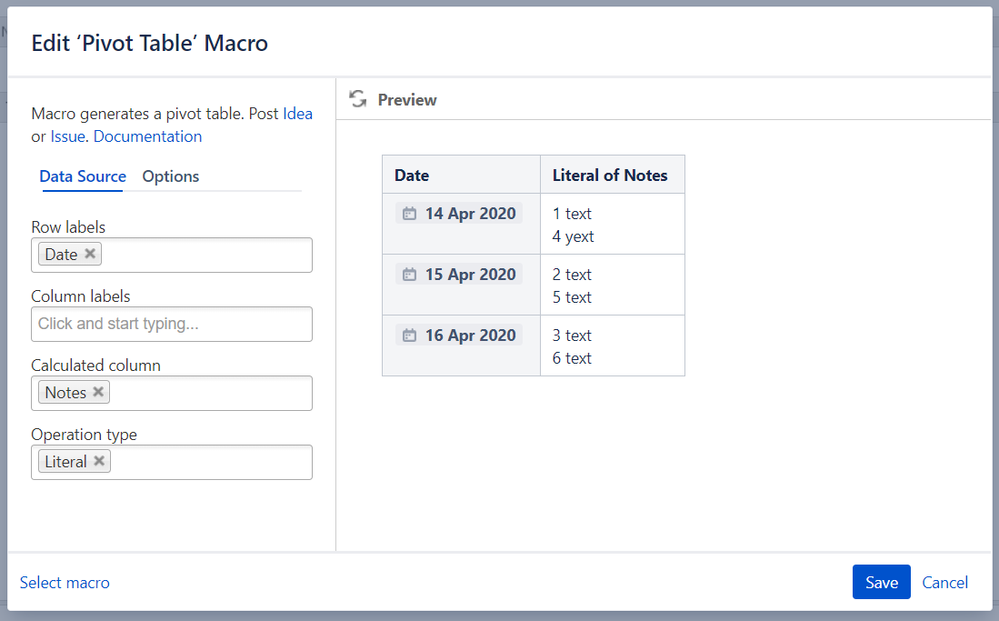Image resolution: width=999 pixels, height=621 pixels.
Task: Open the Documentation link
Action: click(x=148, y=136)
